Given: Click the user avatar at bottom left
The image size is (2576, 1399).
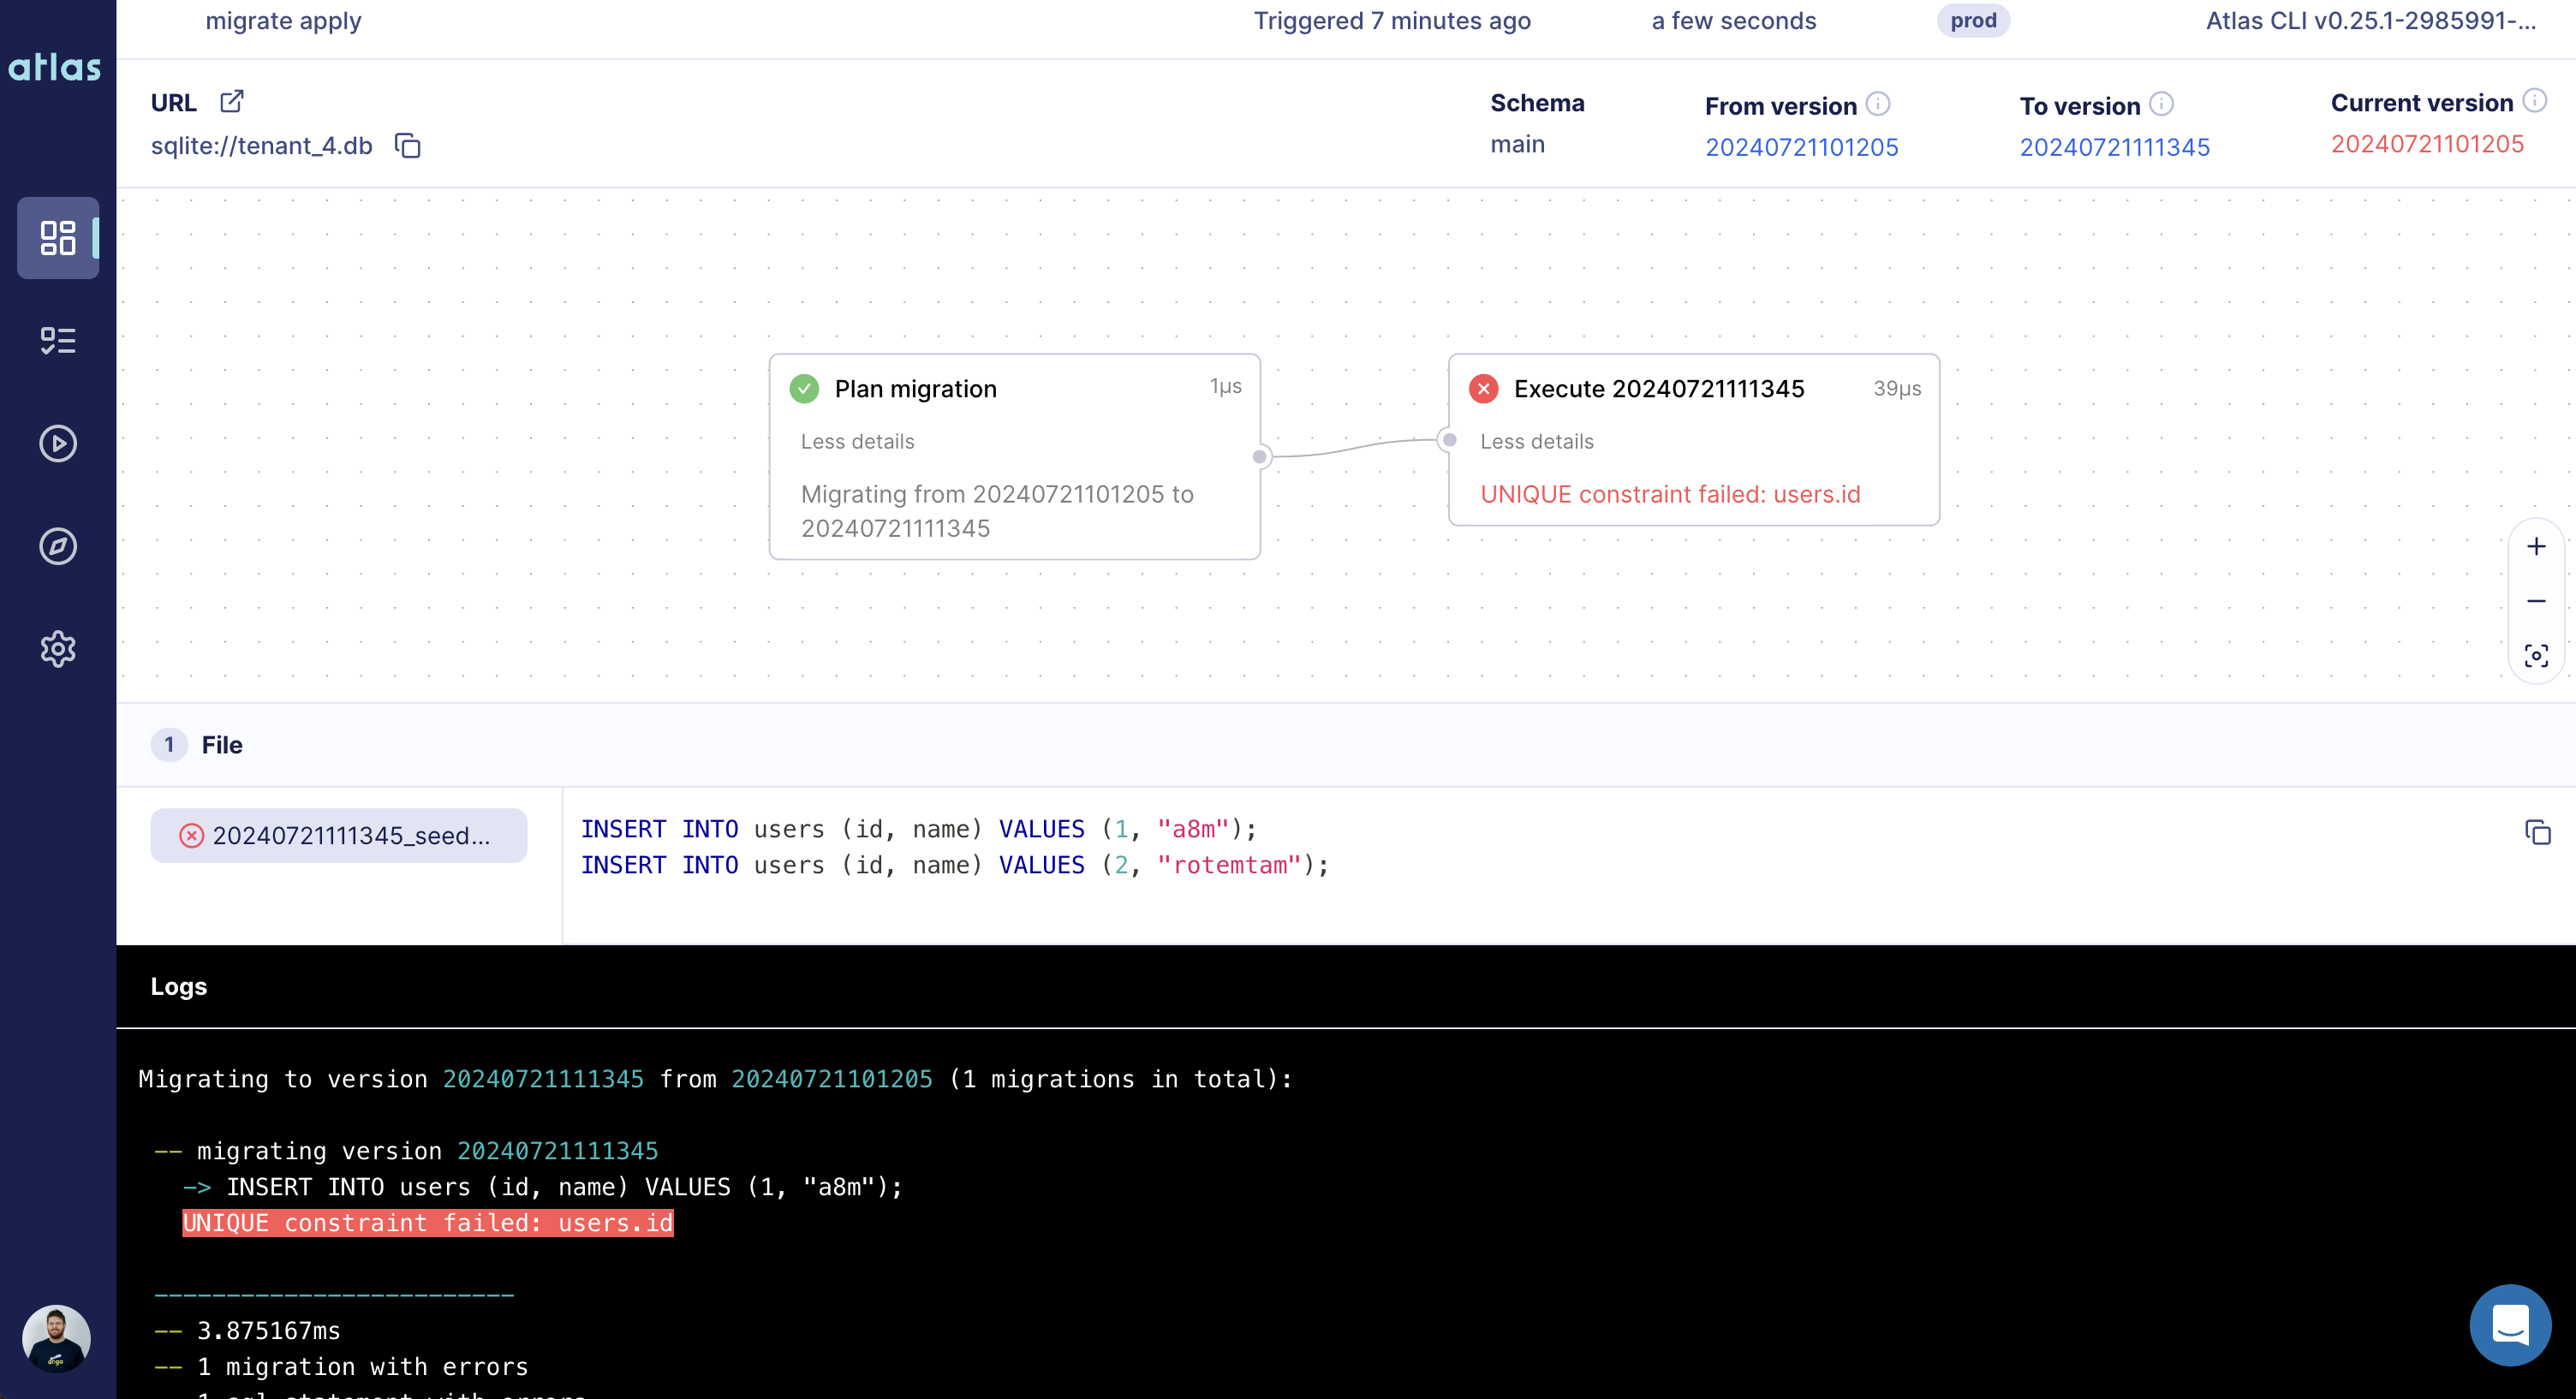Looking at the screenshot, I should 57,1337.
